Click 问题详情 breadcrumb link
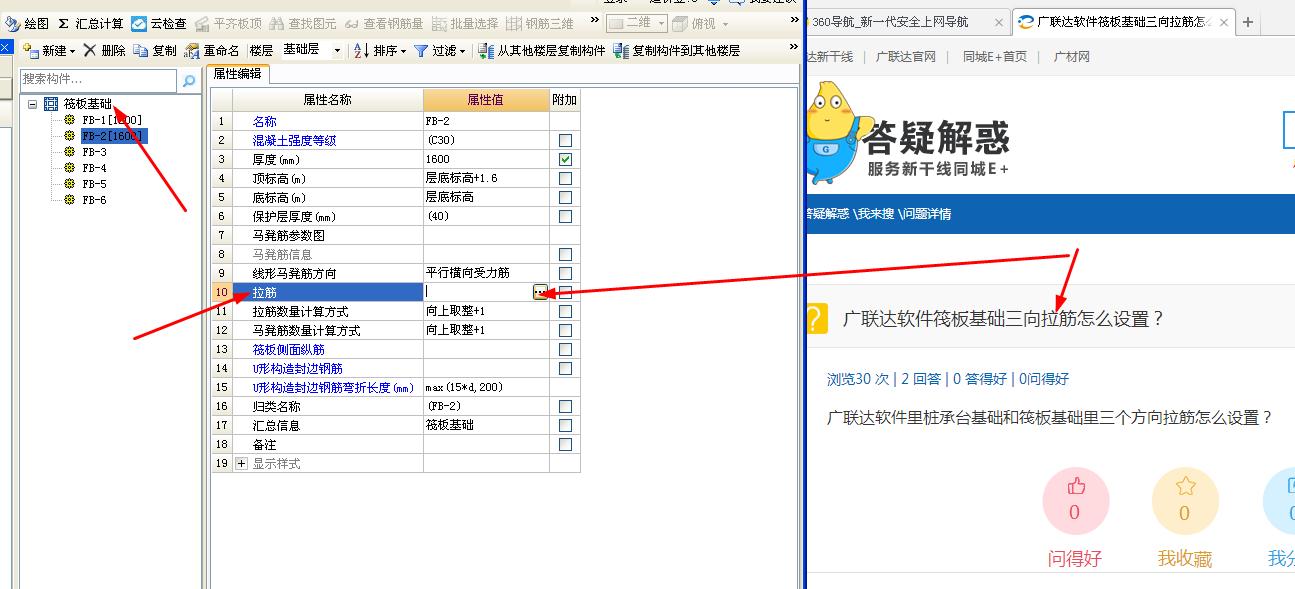 [x=925, y=214]
